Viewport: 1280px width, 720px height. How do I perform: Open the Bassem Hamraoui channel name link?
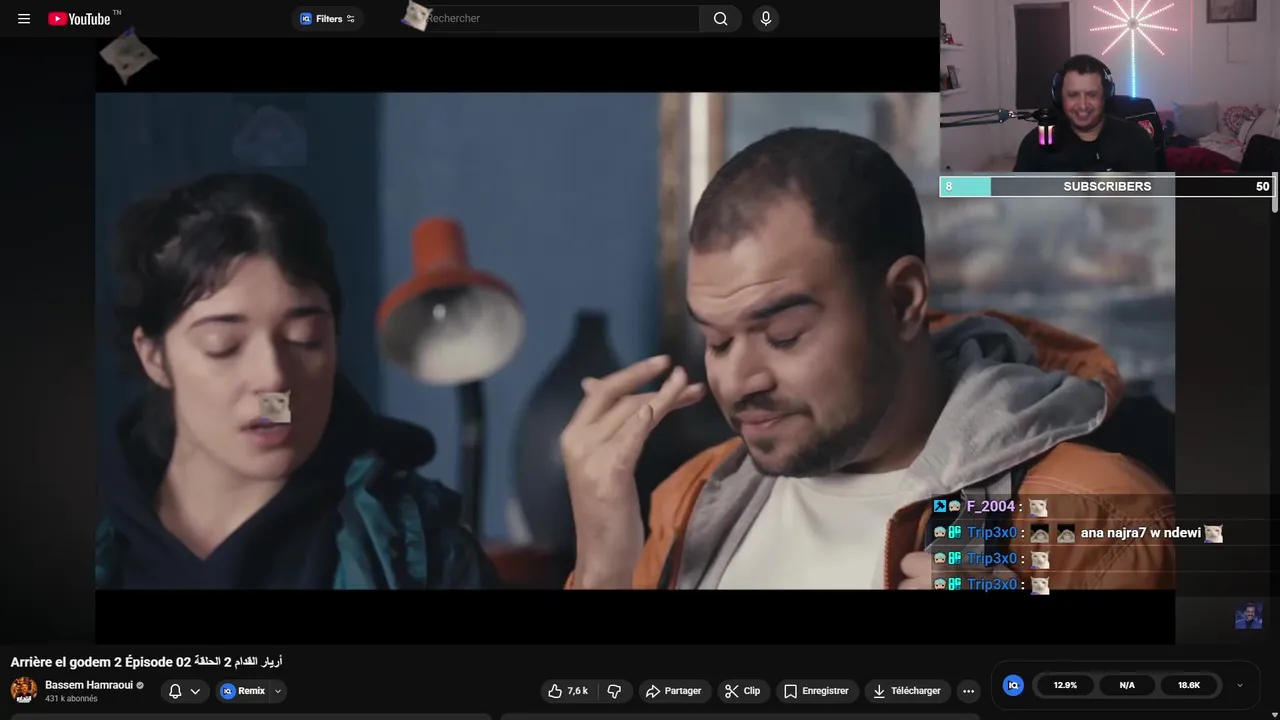[89, 685]
